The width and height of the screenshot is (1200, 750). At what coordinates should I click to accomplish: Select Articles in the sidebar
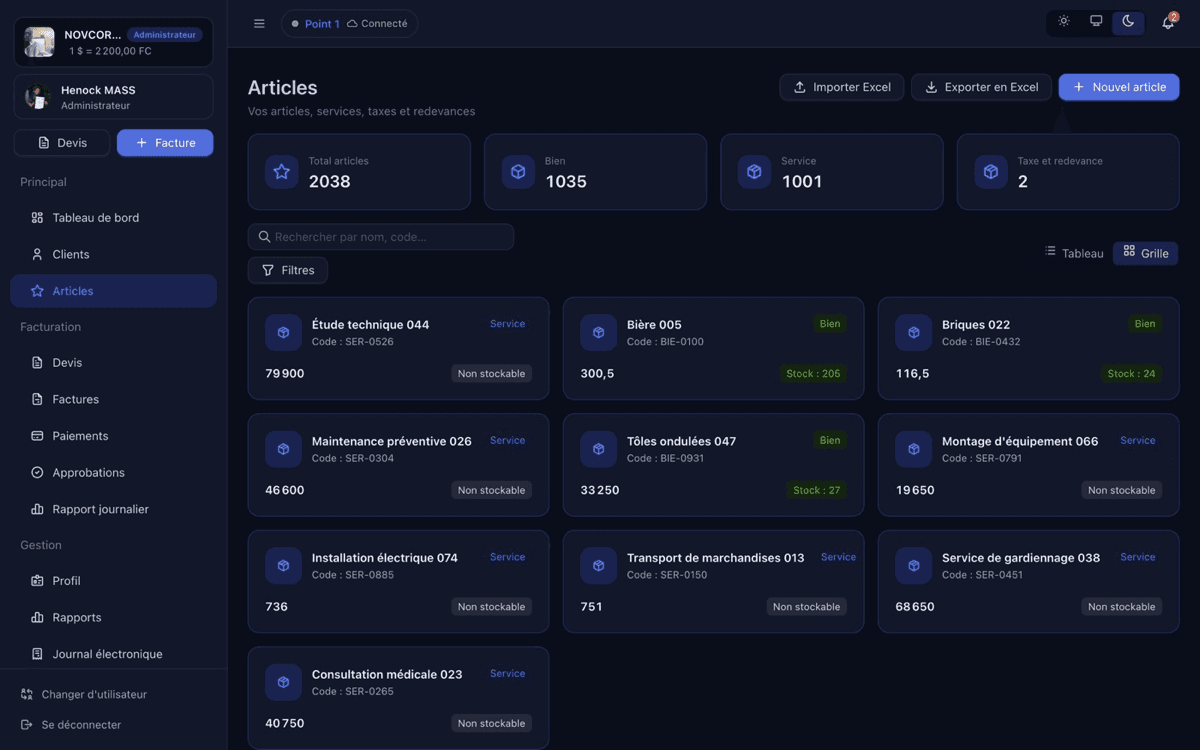coord(113,291)
